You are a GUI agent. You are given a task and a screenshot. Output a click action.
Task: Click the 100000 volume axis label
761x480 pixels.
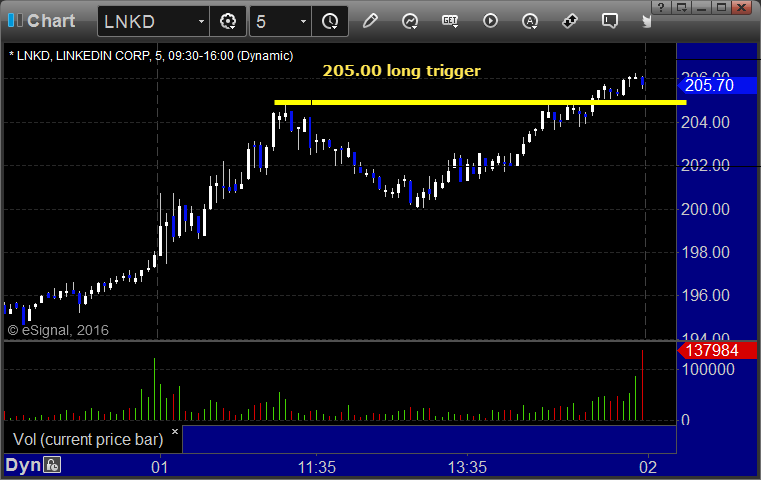tap(708, 369)
